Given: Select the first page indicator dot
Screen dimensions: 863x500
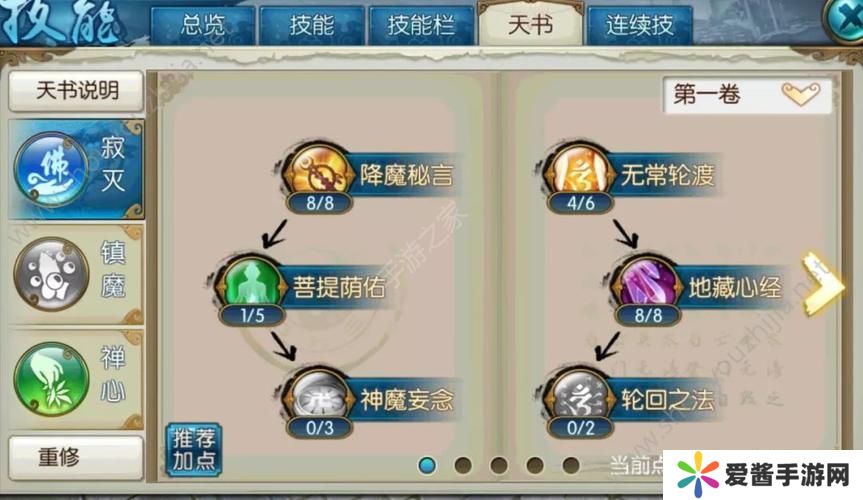Looking at the screenshot, I should [427, 465].
